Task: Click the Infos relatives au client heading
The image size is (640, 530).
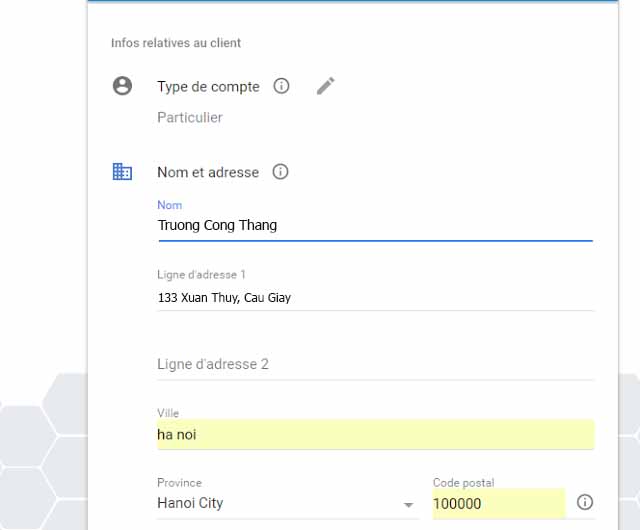Action: click(176, 43)
